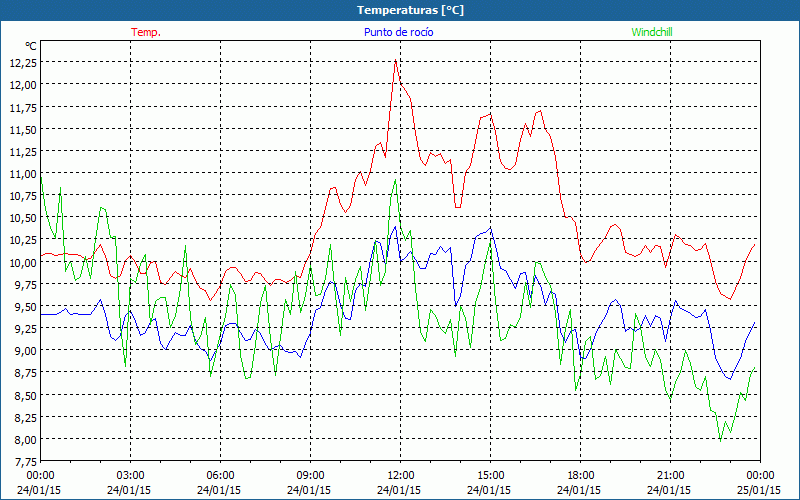Image resolution: width=800 pixels, height=500 pixels.
Task: Click the 25/01/15 date label
Action: point(759,490)
